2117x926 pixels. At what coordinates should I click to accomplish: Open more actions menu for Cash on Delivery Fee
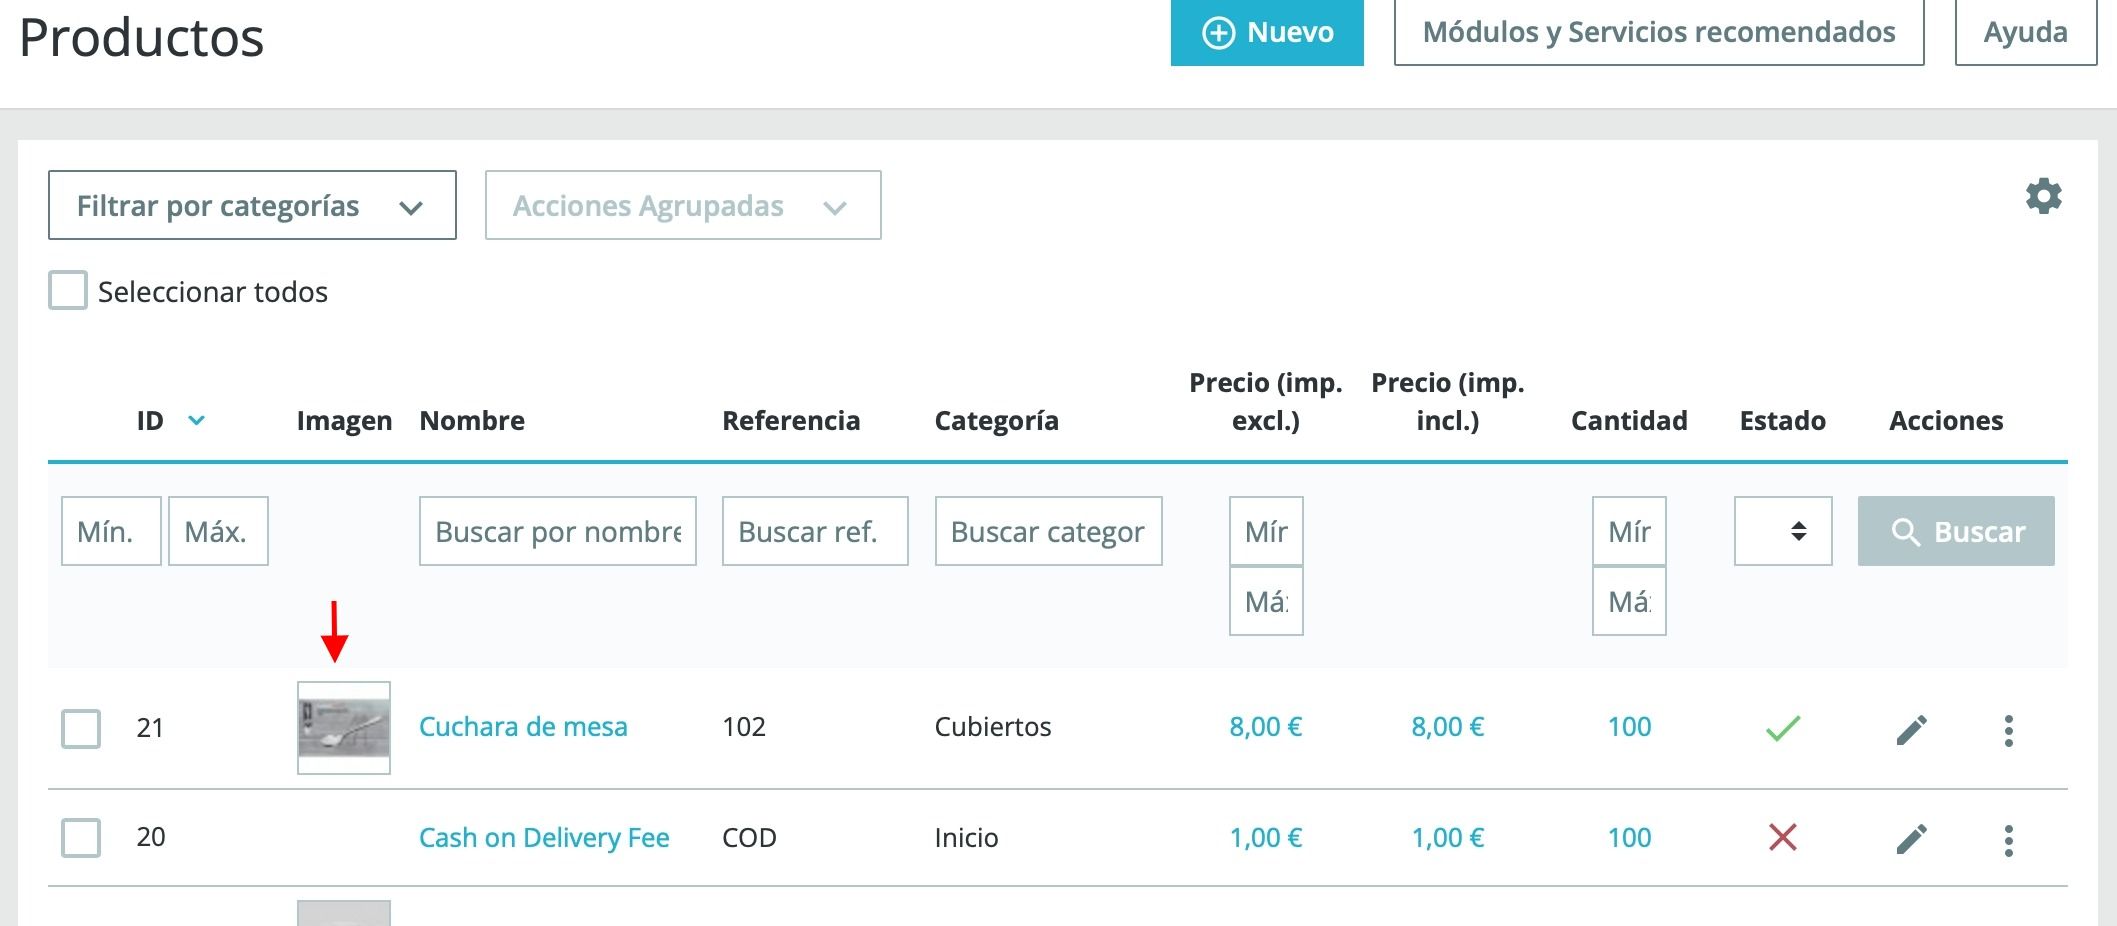click(x=2008, y=840)
